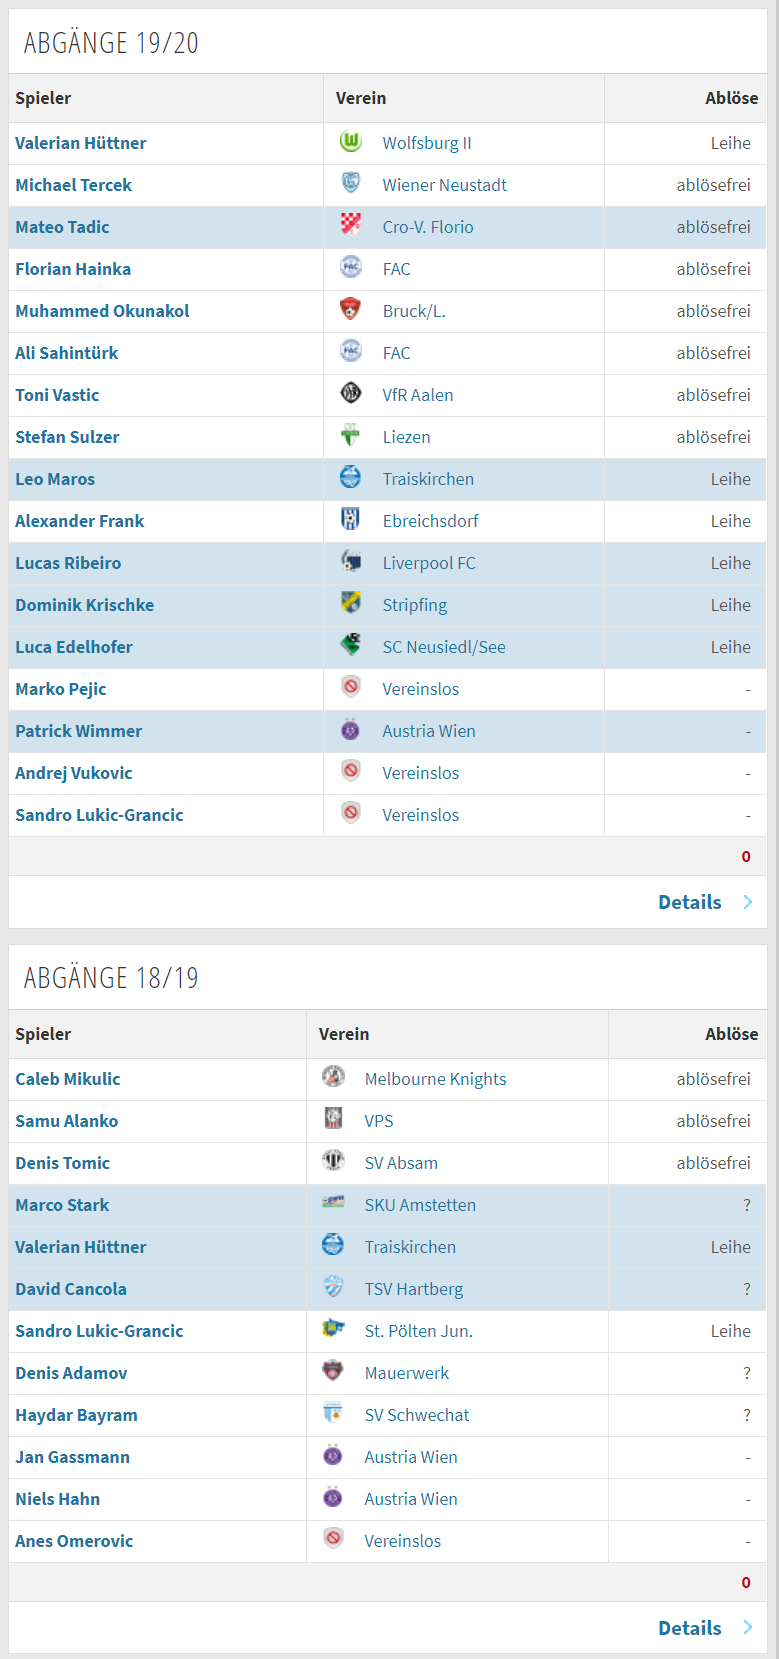The width and height of the screenshot is (779, 1659).
Task: Click the Vereinslos icon beside Marko Pejic
Action: pyautogui.click(x=351, y=688)
